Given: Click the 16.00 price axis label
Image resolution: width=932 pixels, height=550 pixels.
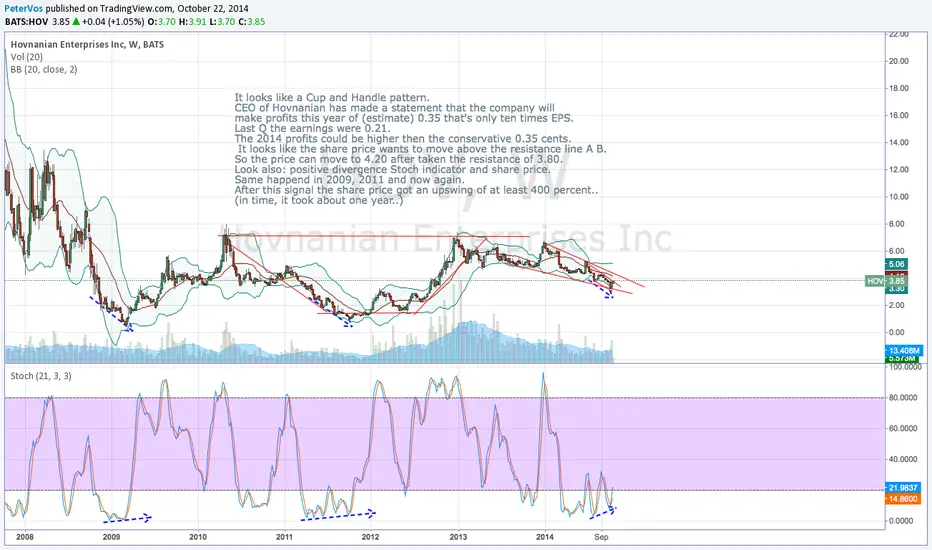Looking at the screenshot, I should click(x=899, y=115).
